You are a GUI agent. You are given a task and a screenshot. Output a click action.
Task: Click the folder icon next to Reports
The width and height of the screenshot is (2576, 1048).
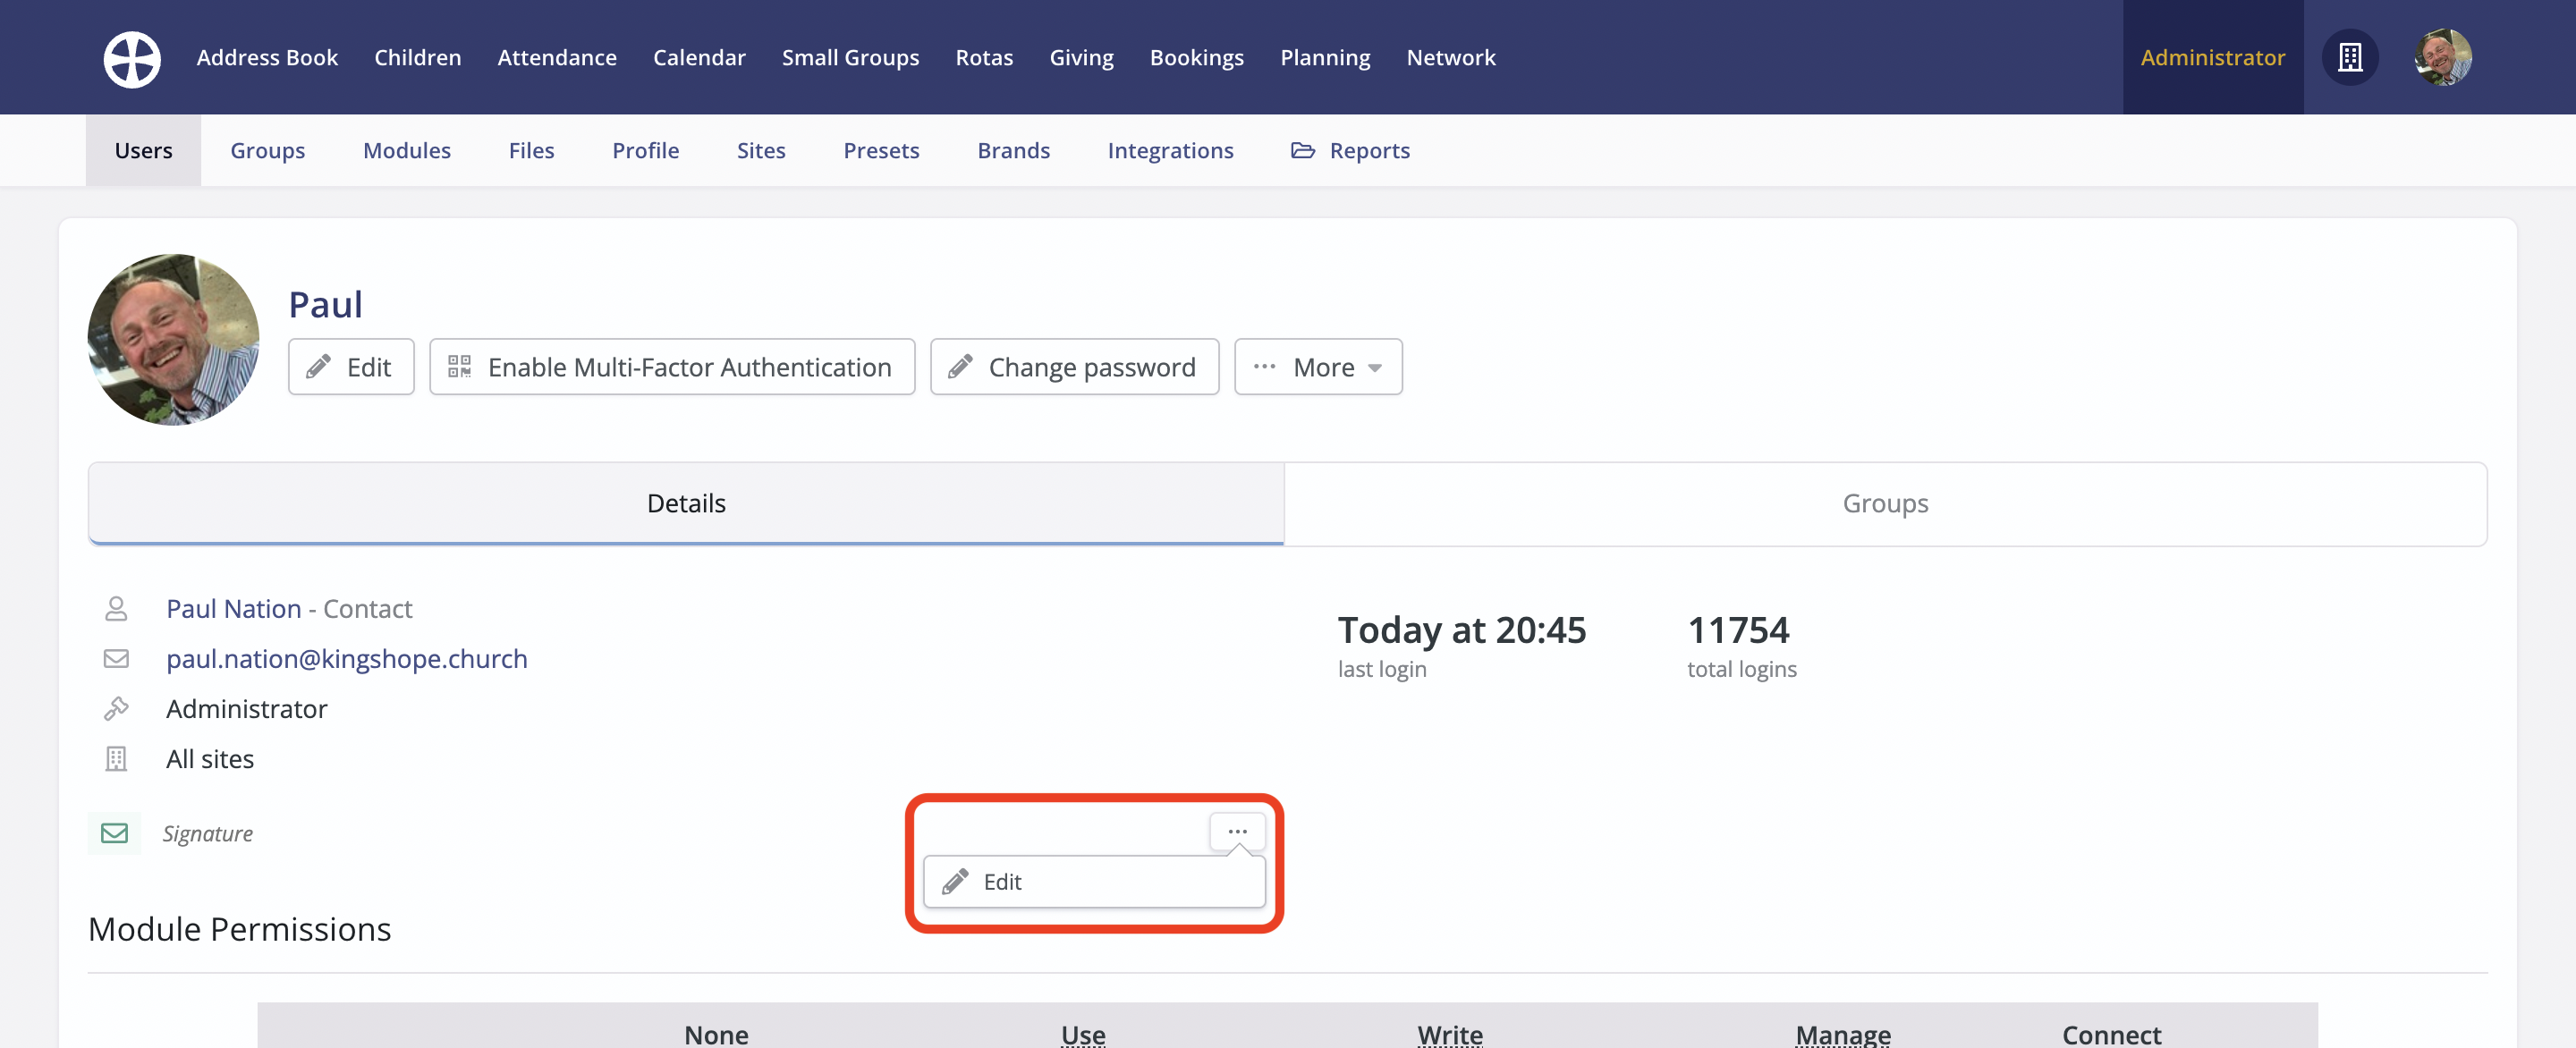point(1302,150)
